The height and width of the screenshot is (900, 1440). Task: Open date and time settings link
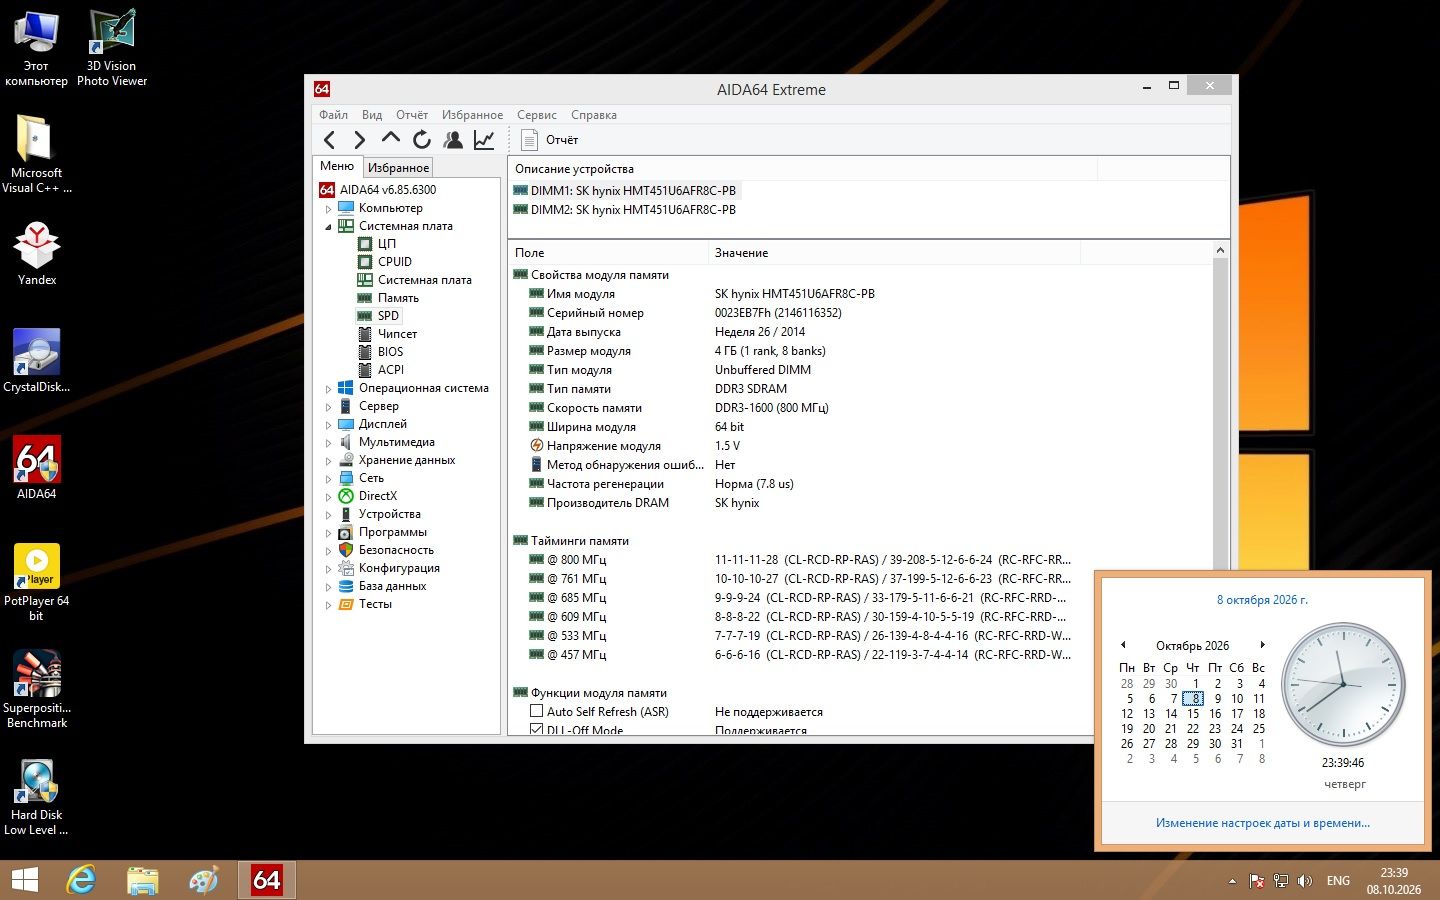[x=1263, y=823]
